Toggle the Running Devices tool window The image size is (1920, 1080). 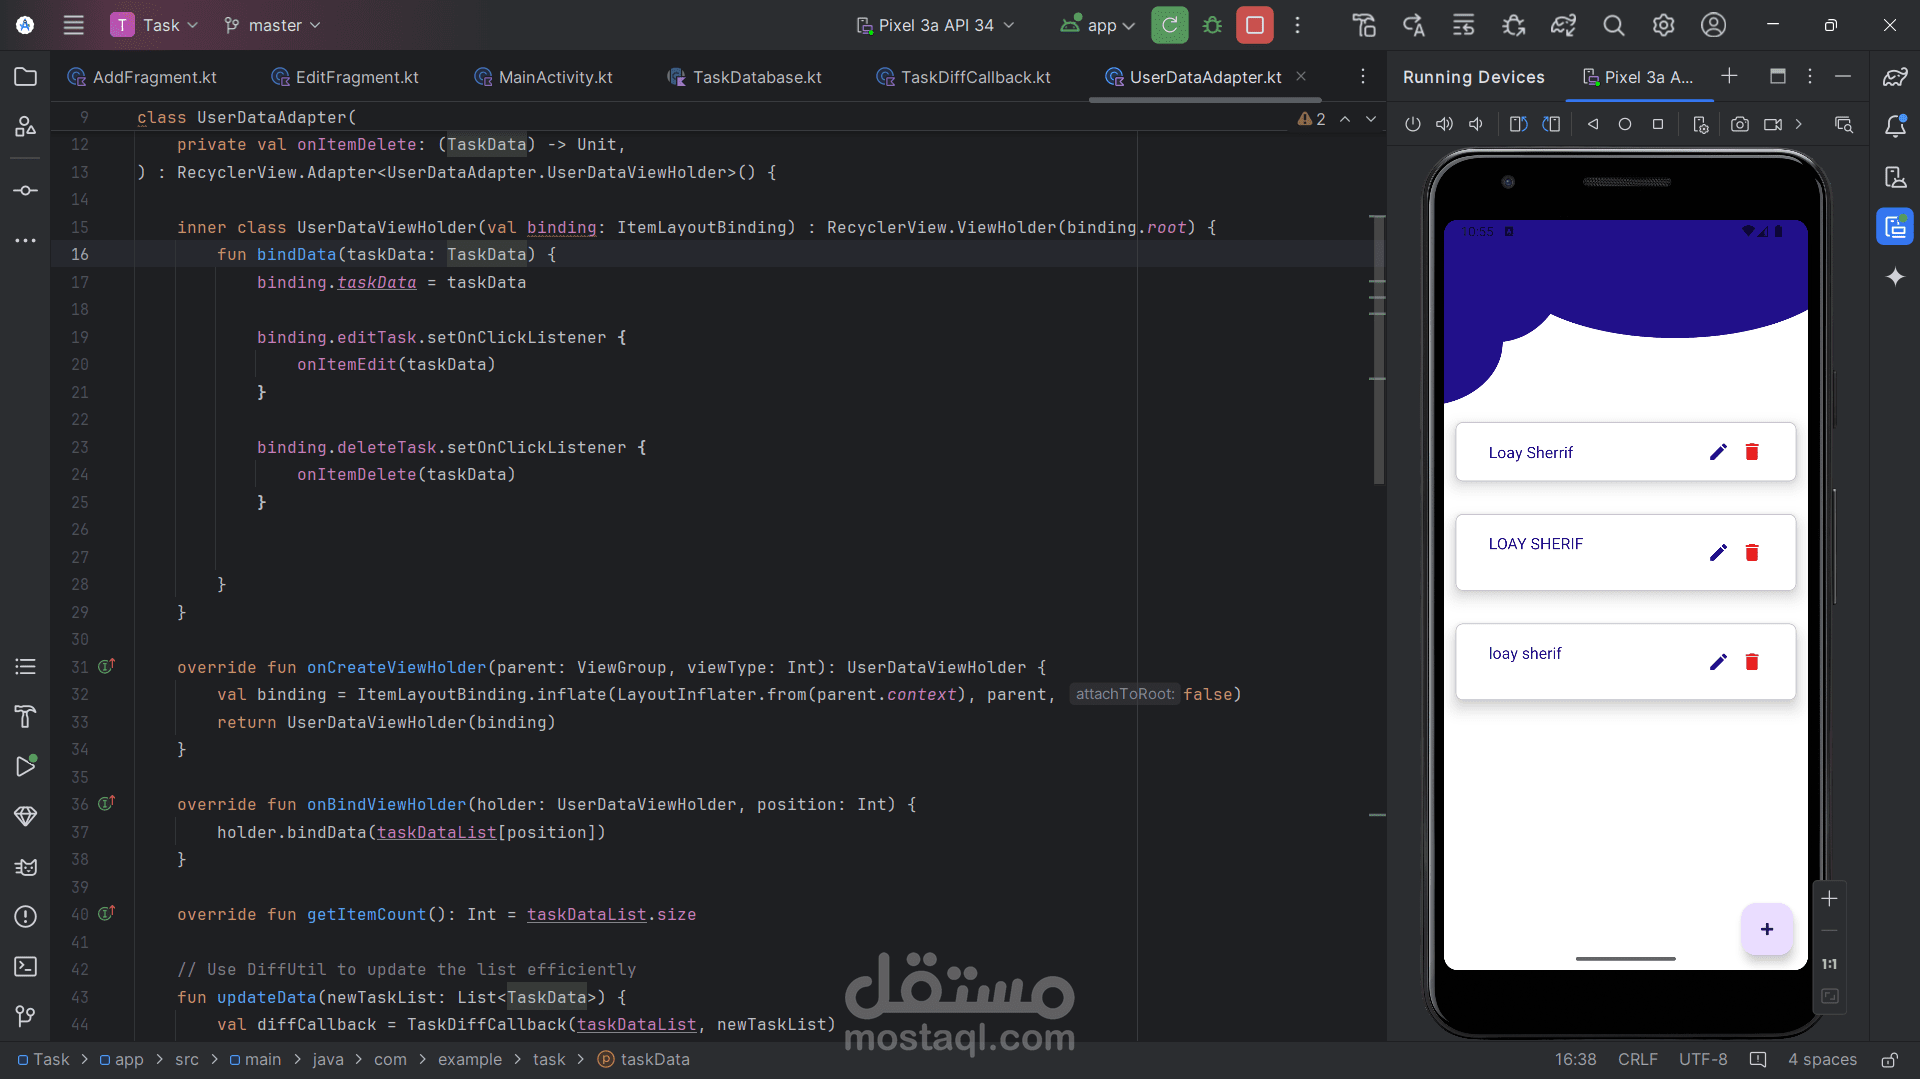[x=1894, y=227]
